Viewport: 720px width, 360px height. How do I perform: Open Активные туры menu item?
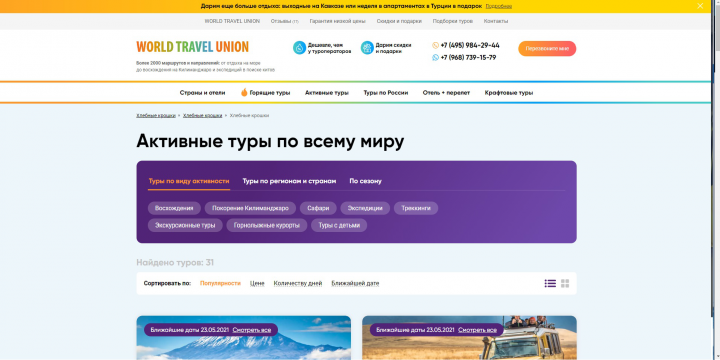pyautogui.click(x=326, y=93)
